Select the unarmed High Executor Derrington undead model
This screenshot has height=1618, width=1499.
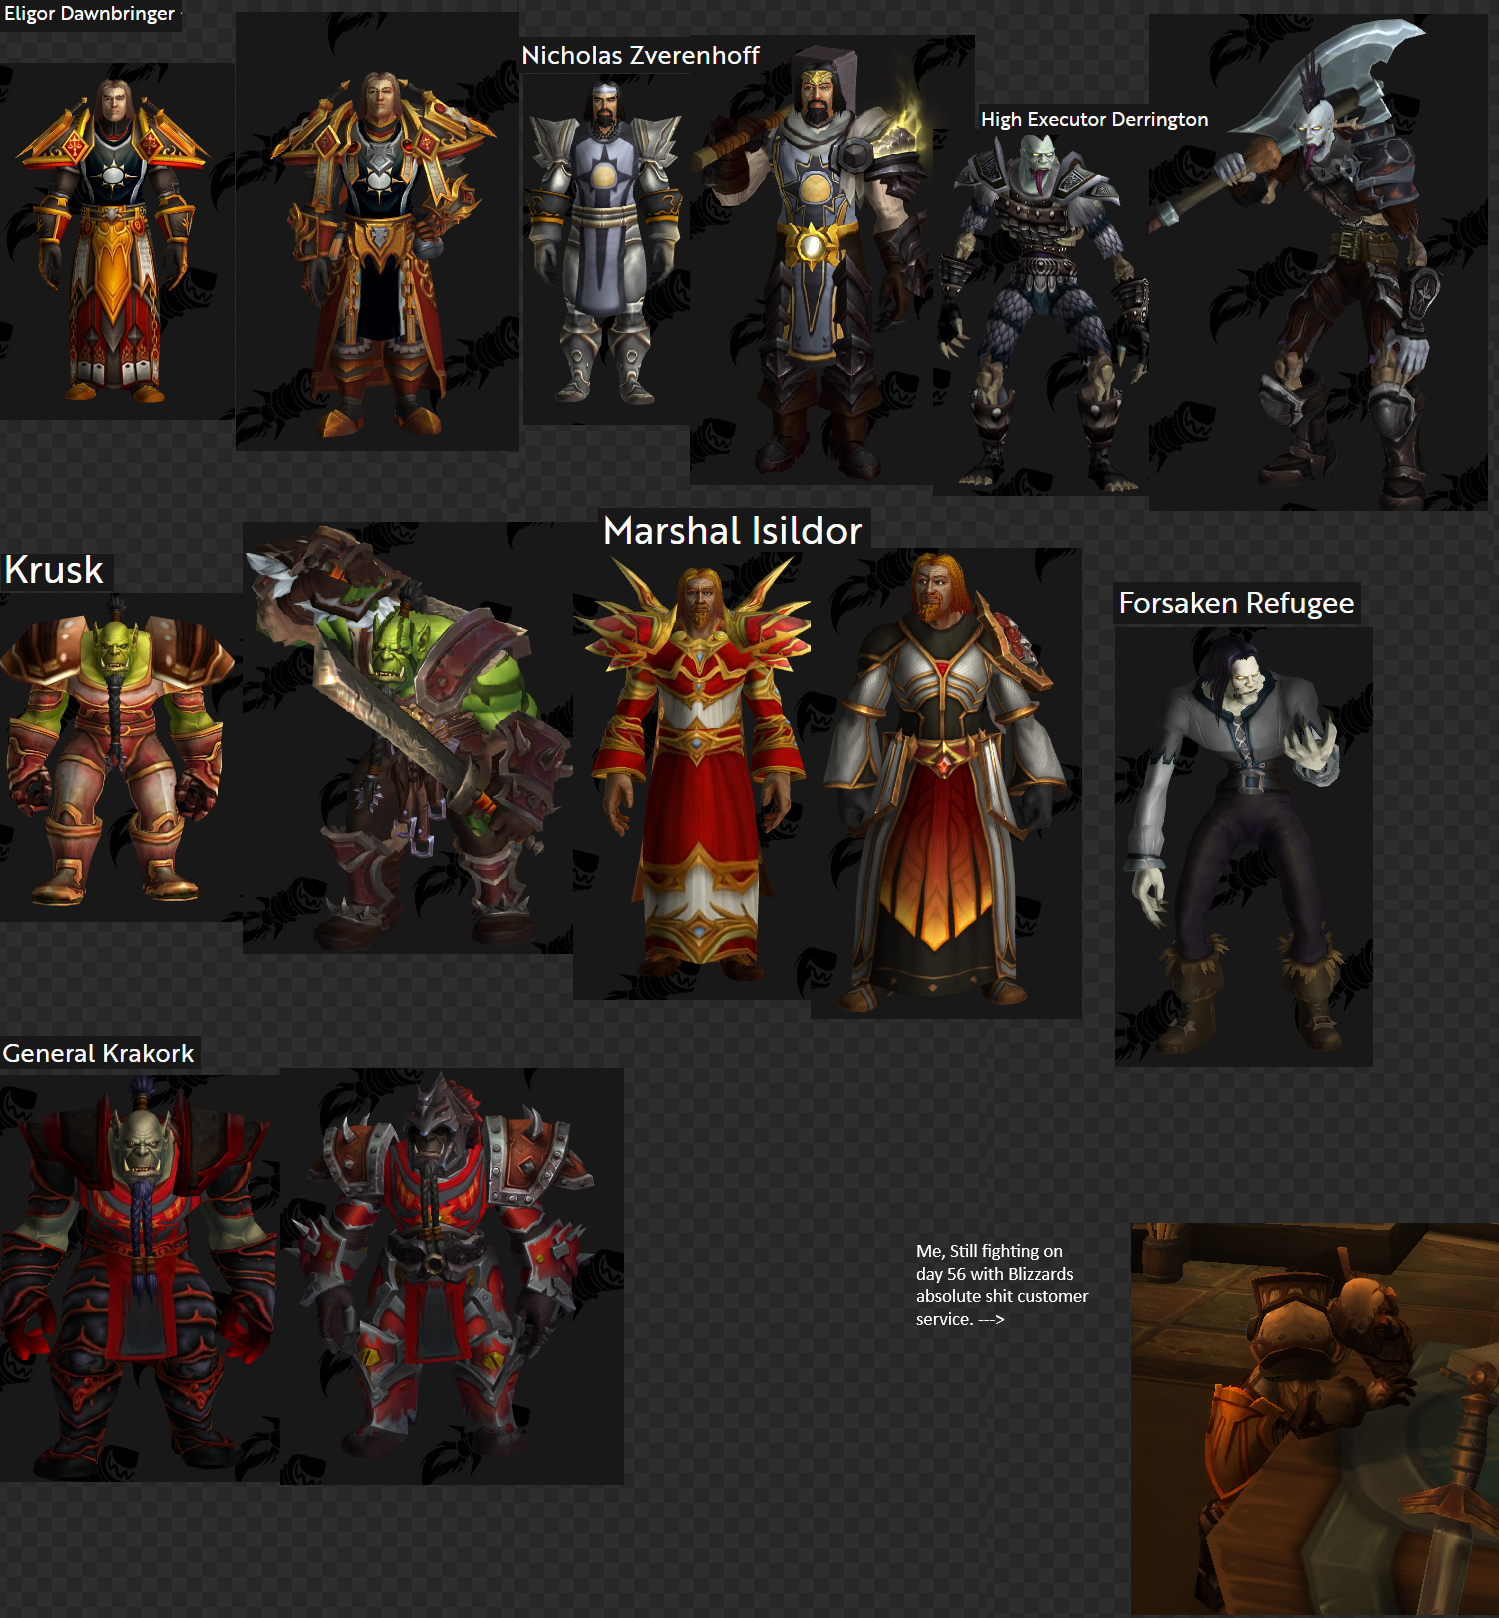tap(1040, 310)
